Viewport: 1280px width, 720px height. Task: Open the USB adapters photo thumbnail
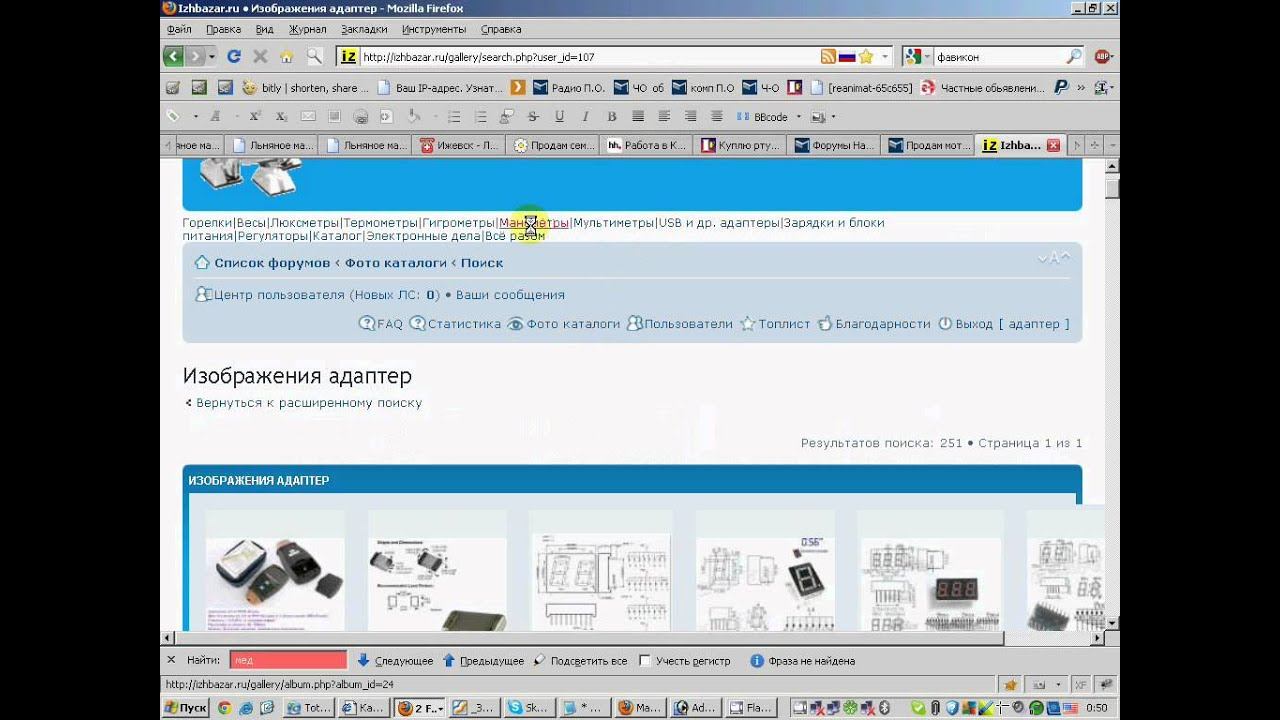pyautogui.click(x=275, y=585)
